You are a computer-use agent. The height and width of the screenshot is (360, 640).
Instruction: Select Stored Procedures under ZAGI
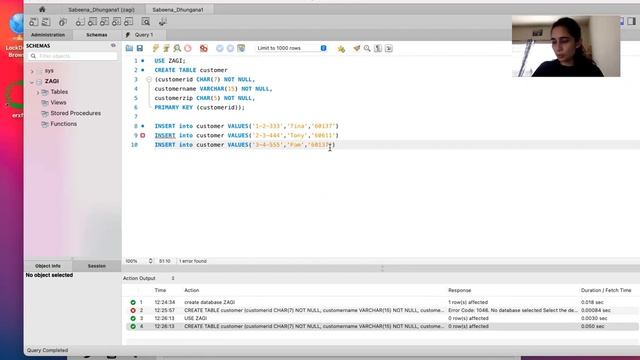(x=76, y=113)
